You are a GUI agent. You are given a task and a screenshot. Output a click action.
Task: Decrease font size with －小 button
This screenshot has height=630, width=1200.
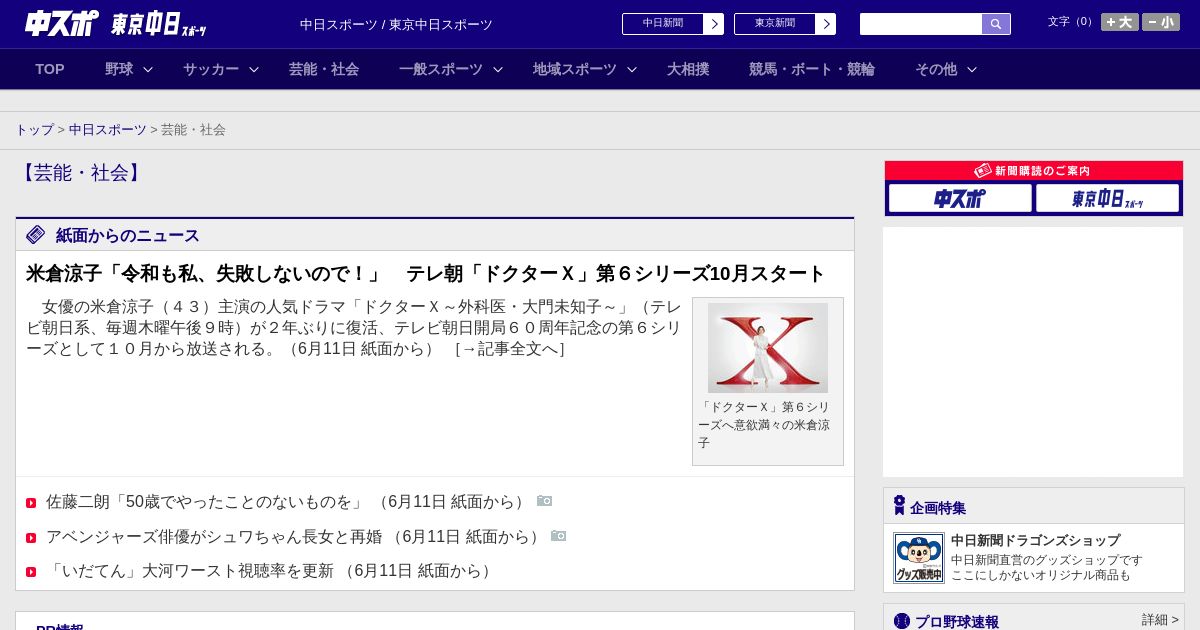click(x=1161, y=22)
